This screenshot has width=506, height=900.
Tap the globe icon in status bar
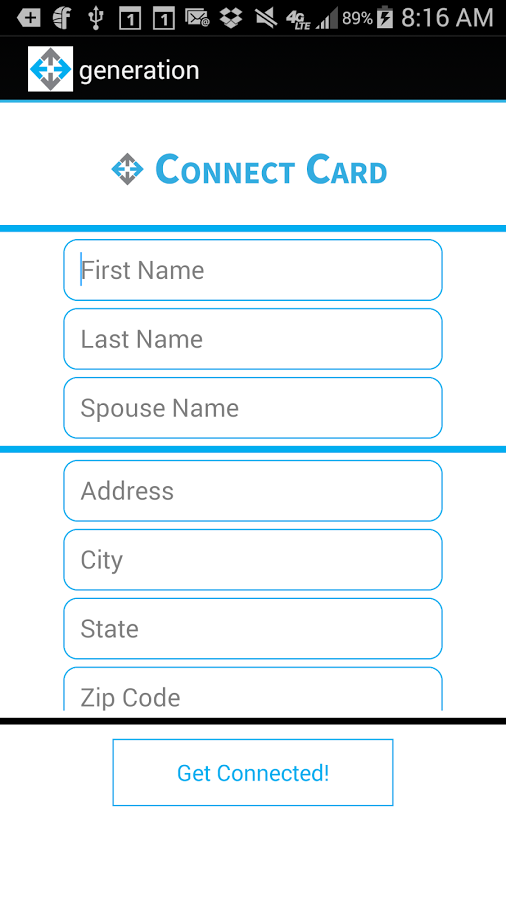click(62, 18)
